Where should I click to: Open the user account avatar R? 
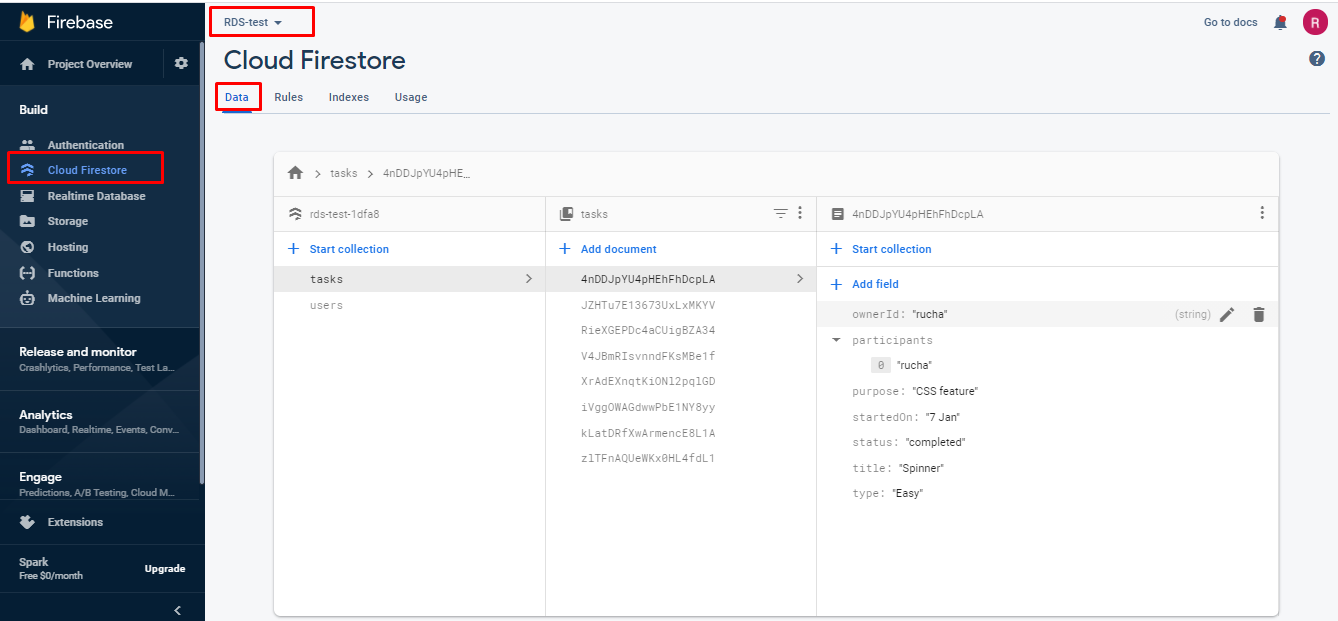(x=1315, y=22)
